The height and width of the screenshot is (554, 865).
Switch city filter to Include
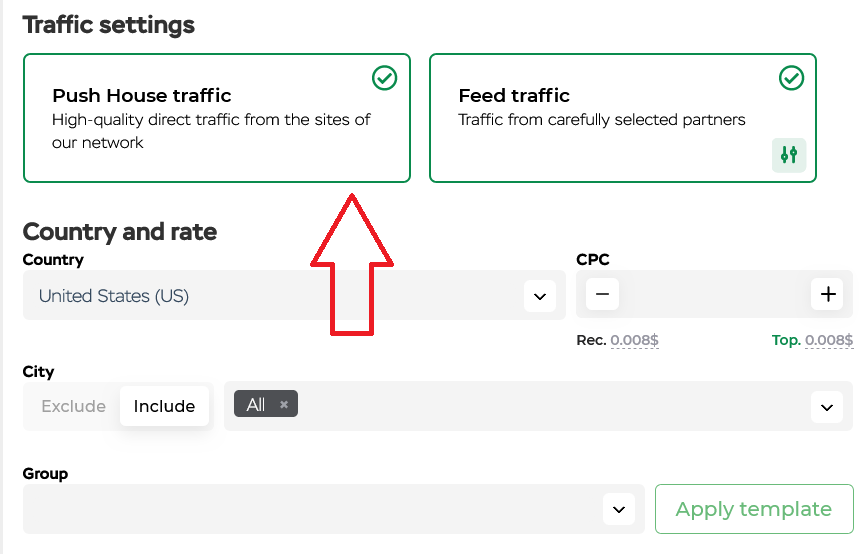(164, 406)
